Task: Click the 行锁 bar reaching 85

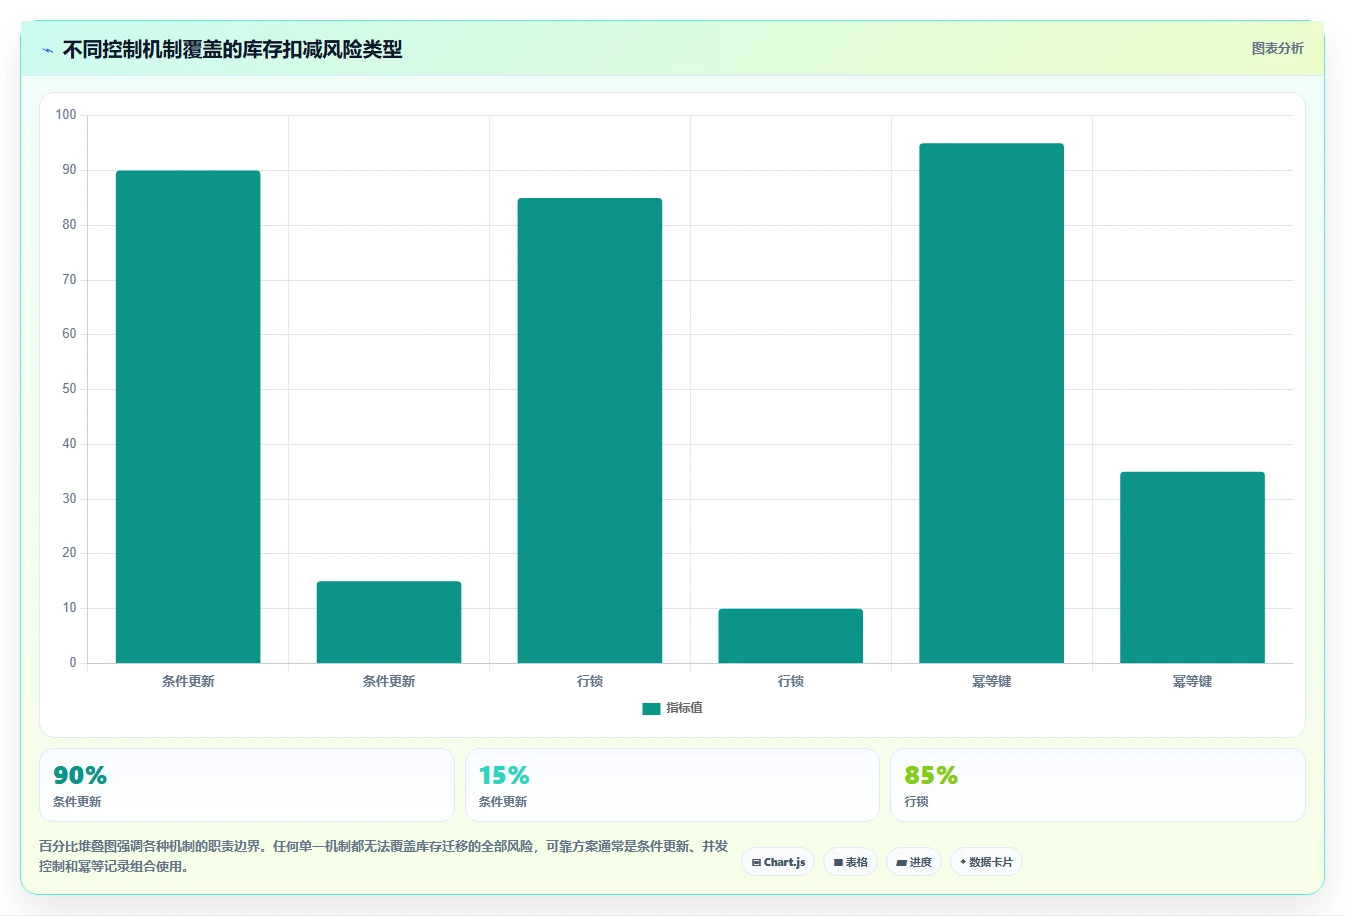Action: [590, 430]
